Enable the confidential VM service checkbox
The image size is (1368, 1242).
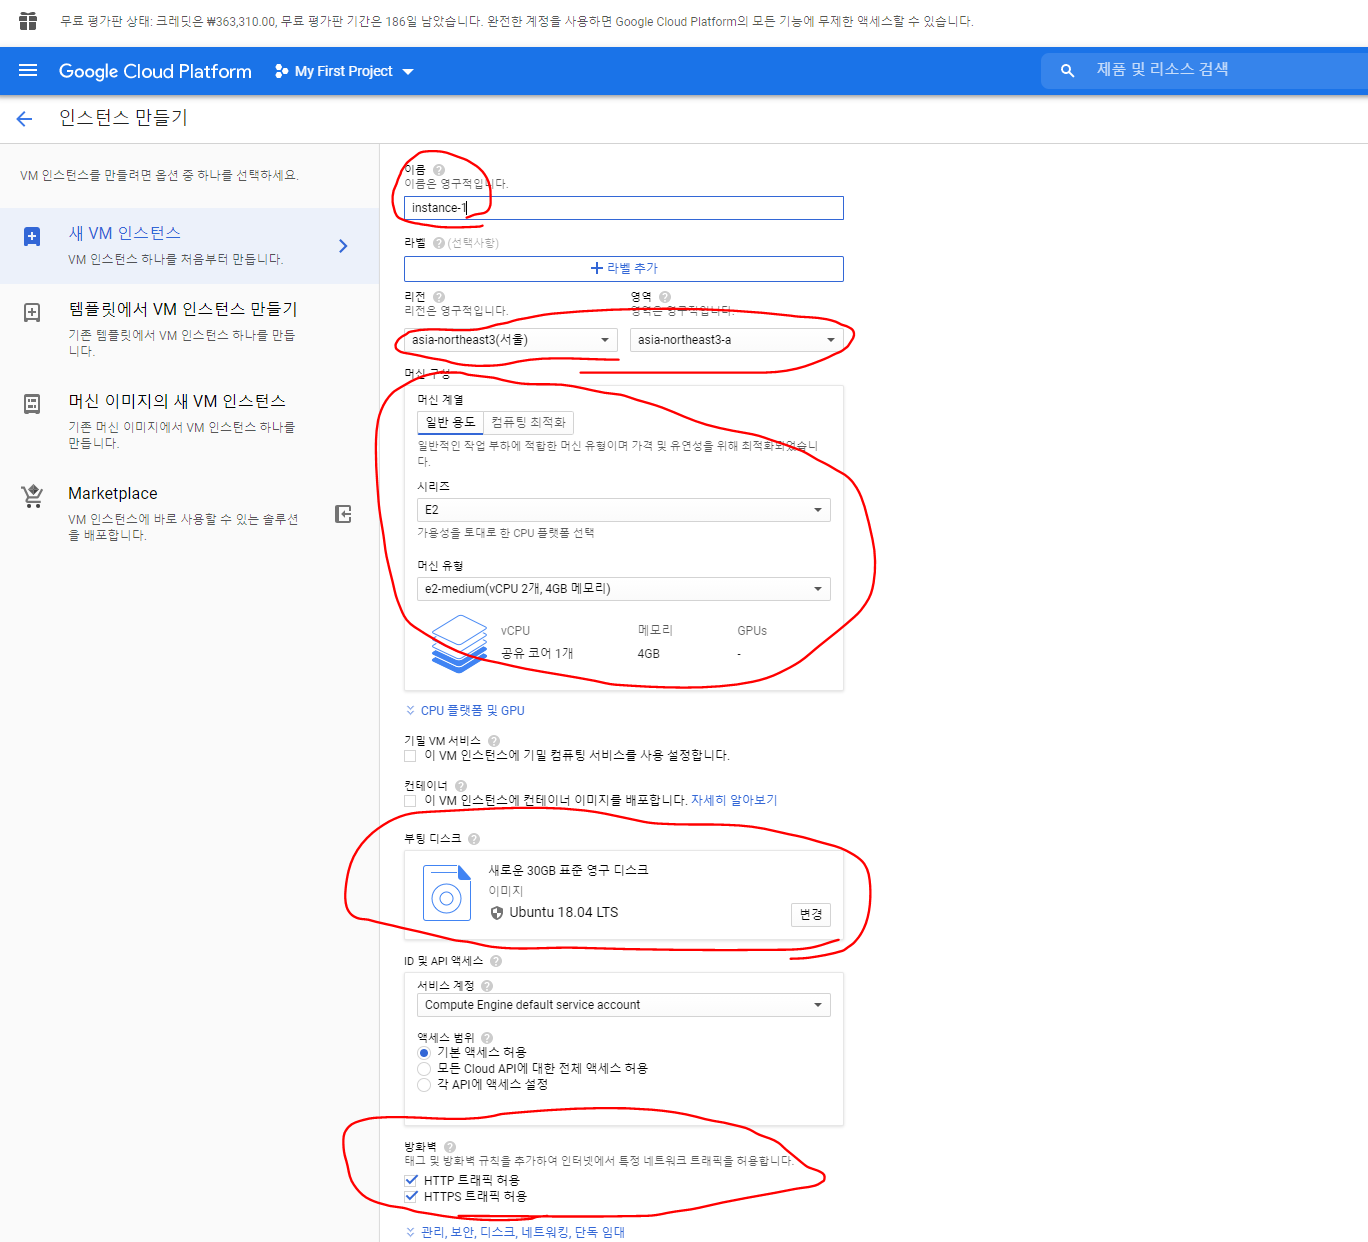[x=410, y=756]
